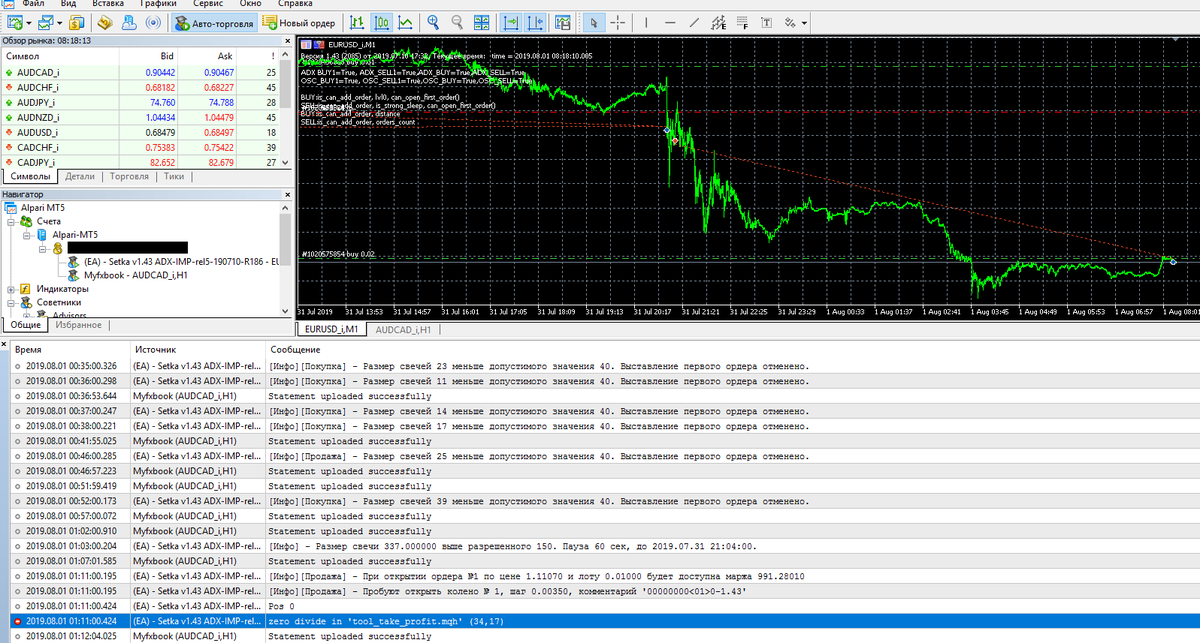This screenshot has height=643, width=1200.
Task: Click the Новый ордер button
Action: click(299, 22)
